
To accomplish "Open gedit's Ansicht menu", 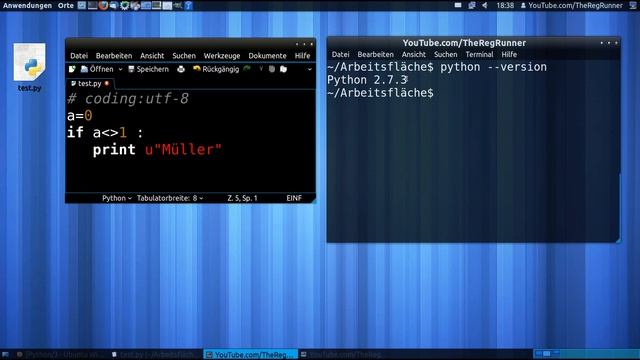I will tap(152, 56).
